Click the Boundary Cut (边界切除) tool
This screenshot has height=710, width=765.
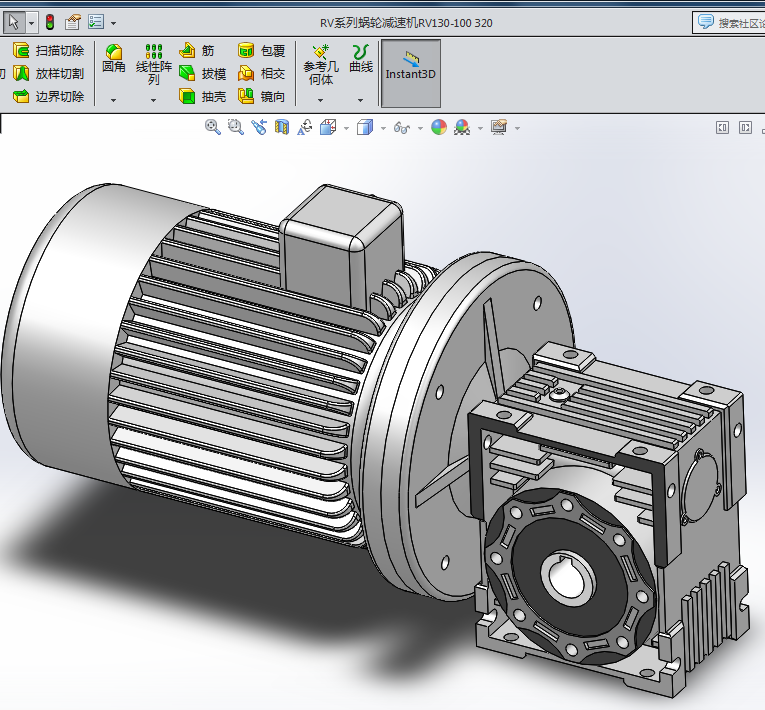pos(48,97)
